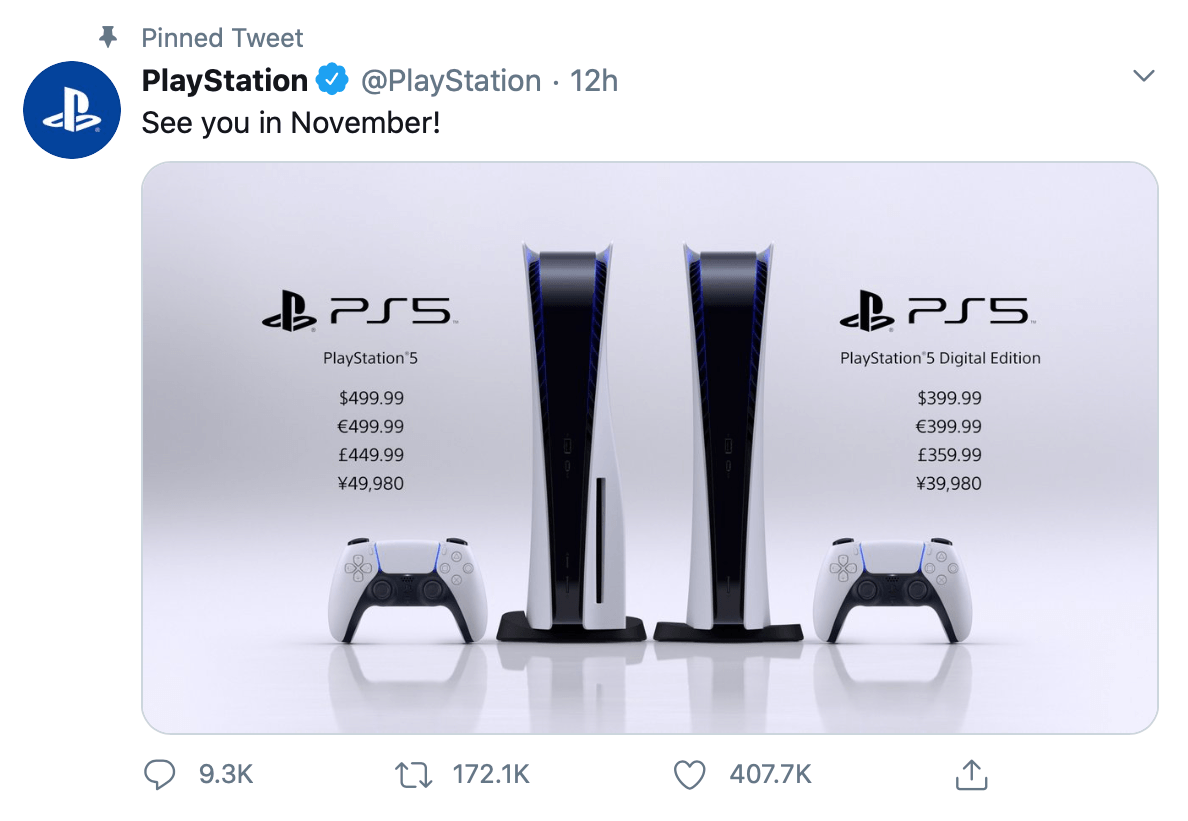Click the 9.3K replies count
The width and height of the screenshot is (1188, 821).
pyautogui.click(x=226, y=775)
